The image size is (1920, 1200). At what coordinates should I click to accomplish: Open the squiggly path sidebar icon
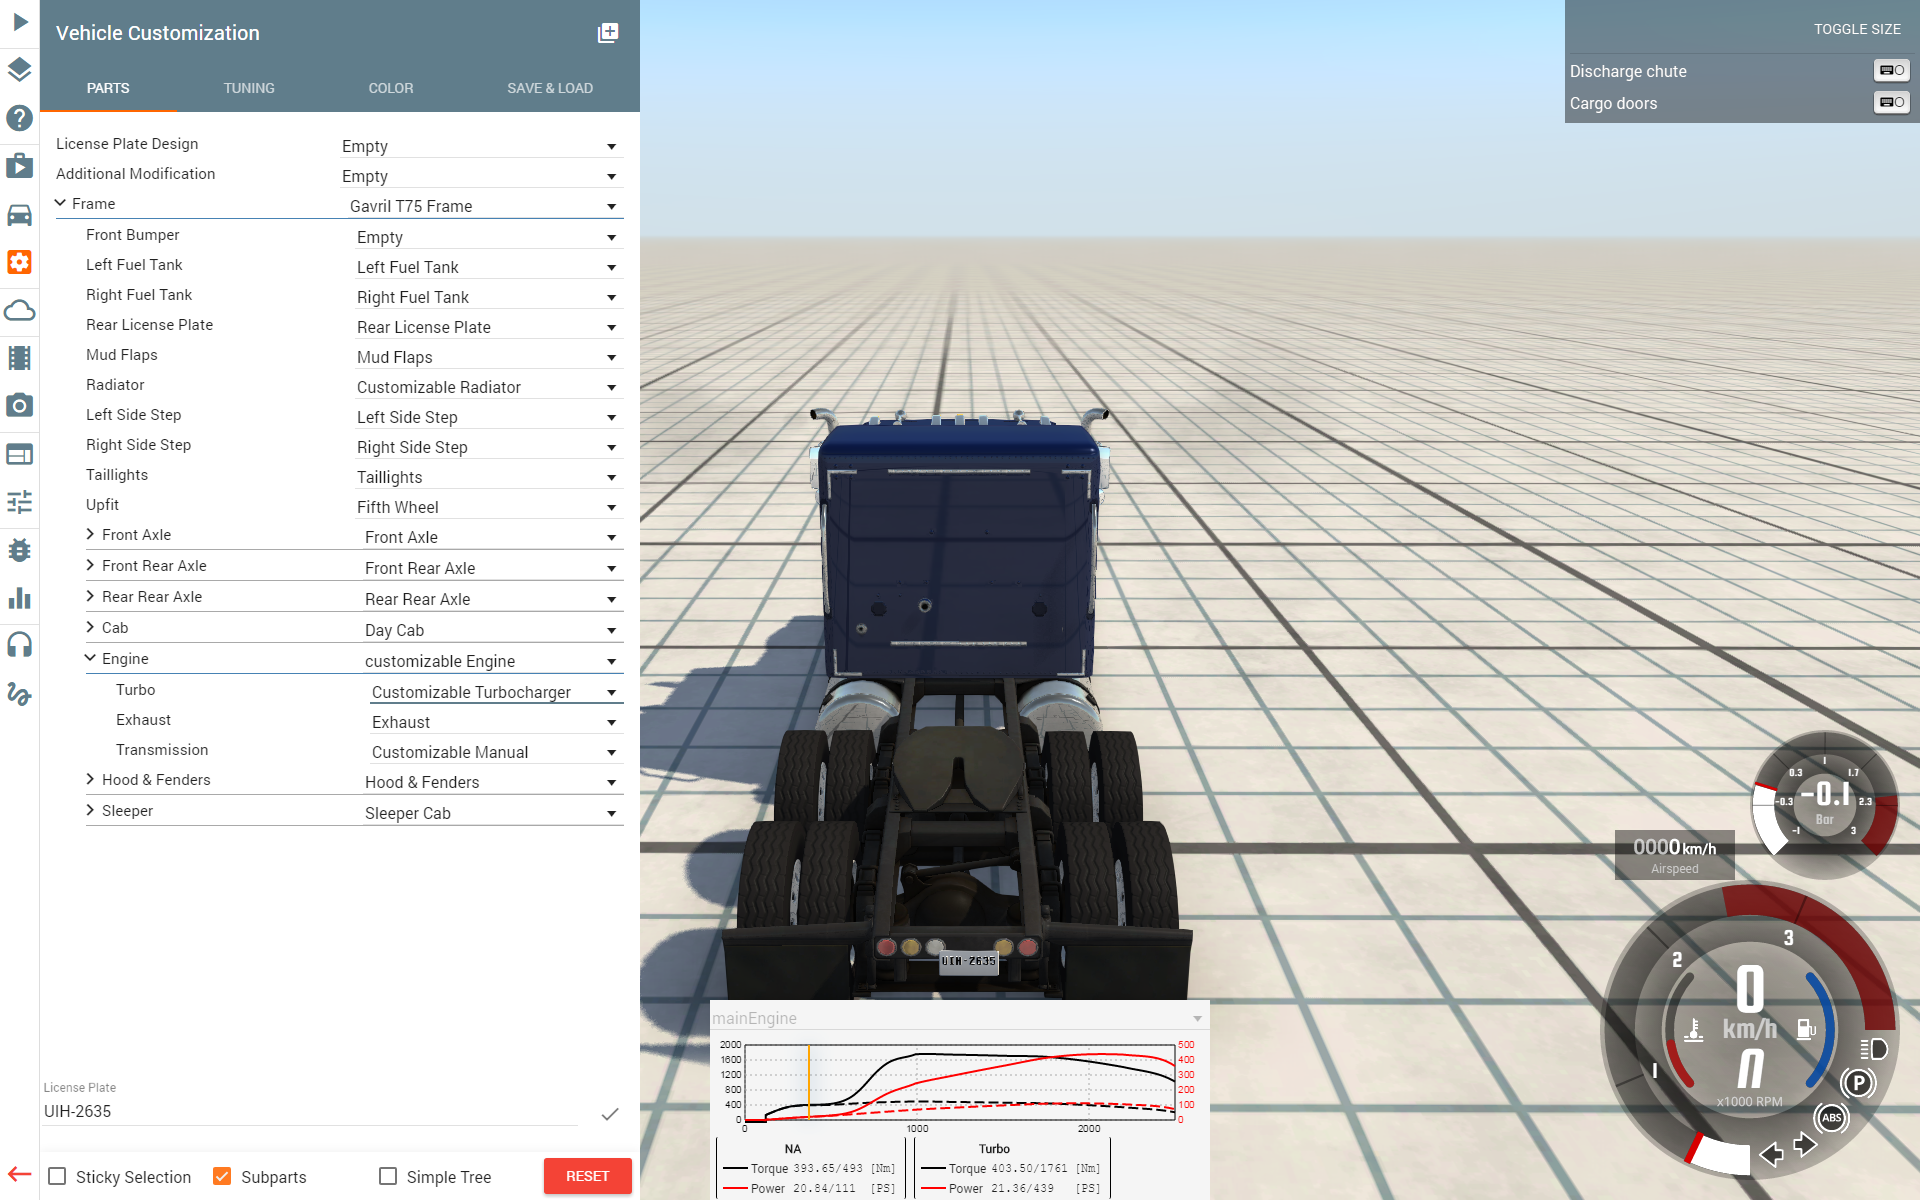click(x=20, y=694)
